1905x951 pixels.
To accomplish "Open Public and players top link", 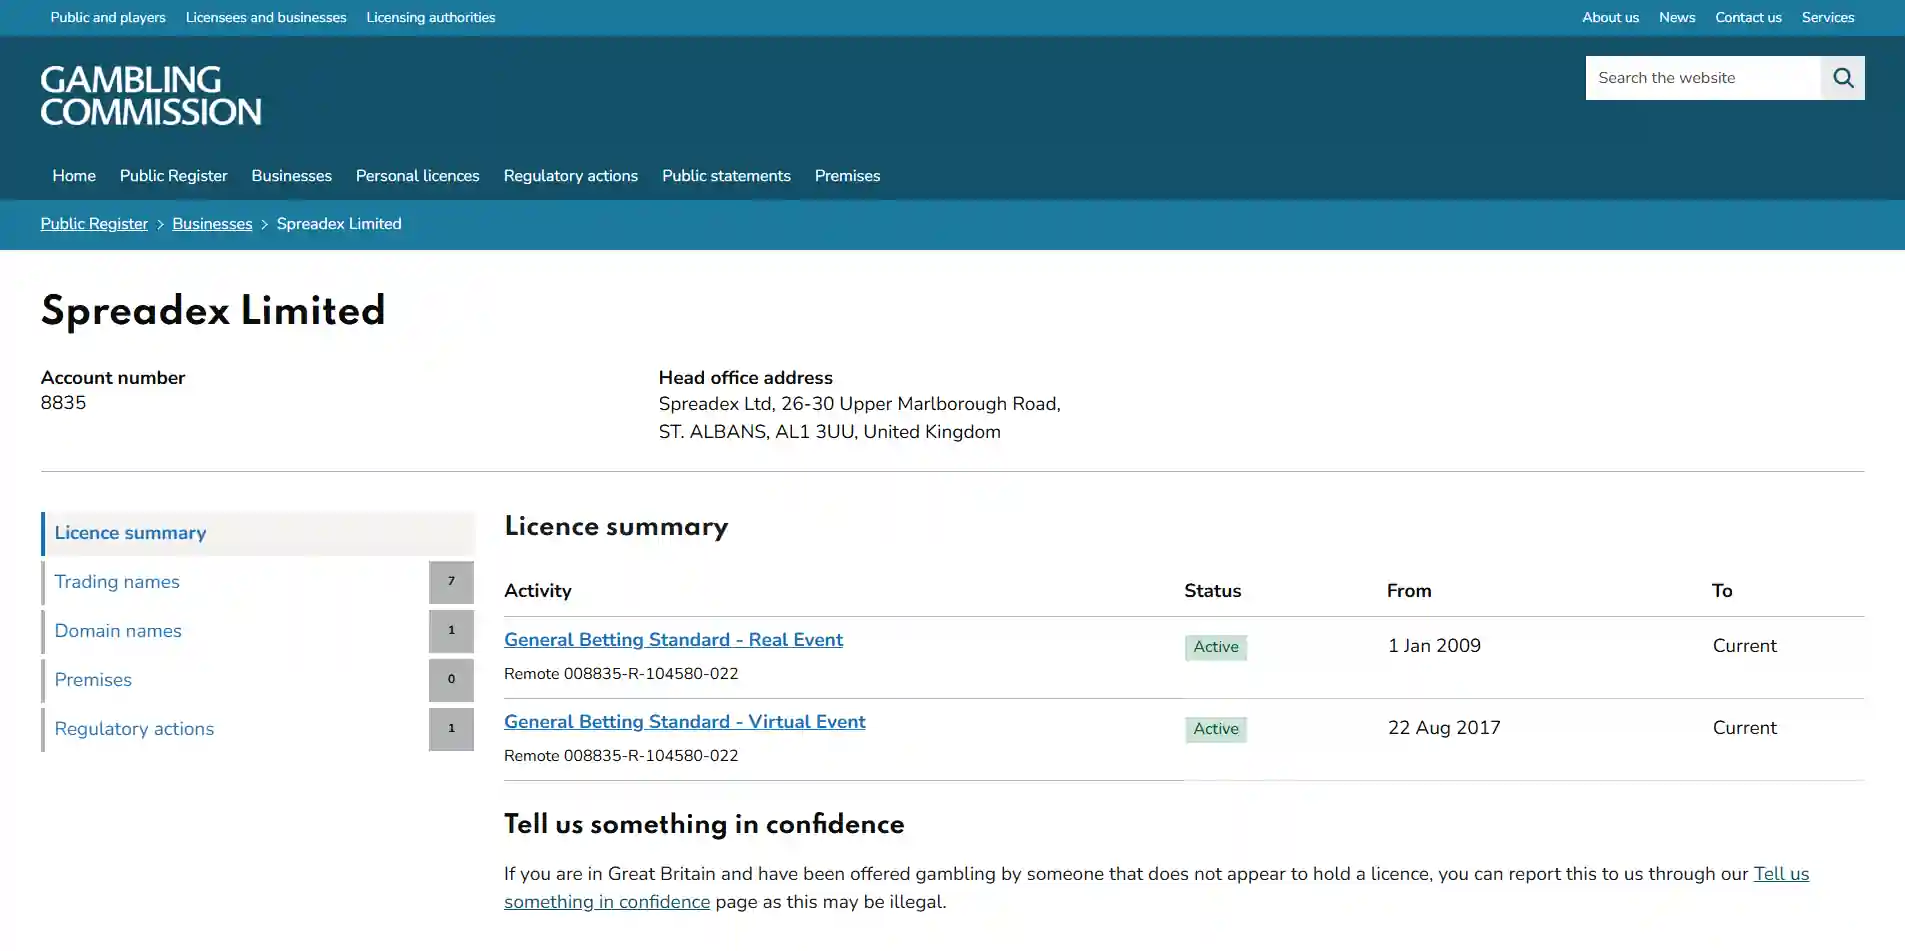I will point(108,17).
